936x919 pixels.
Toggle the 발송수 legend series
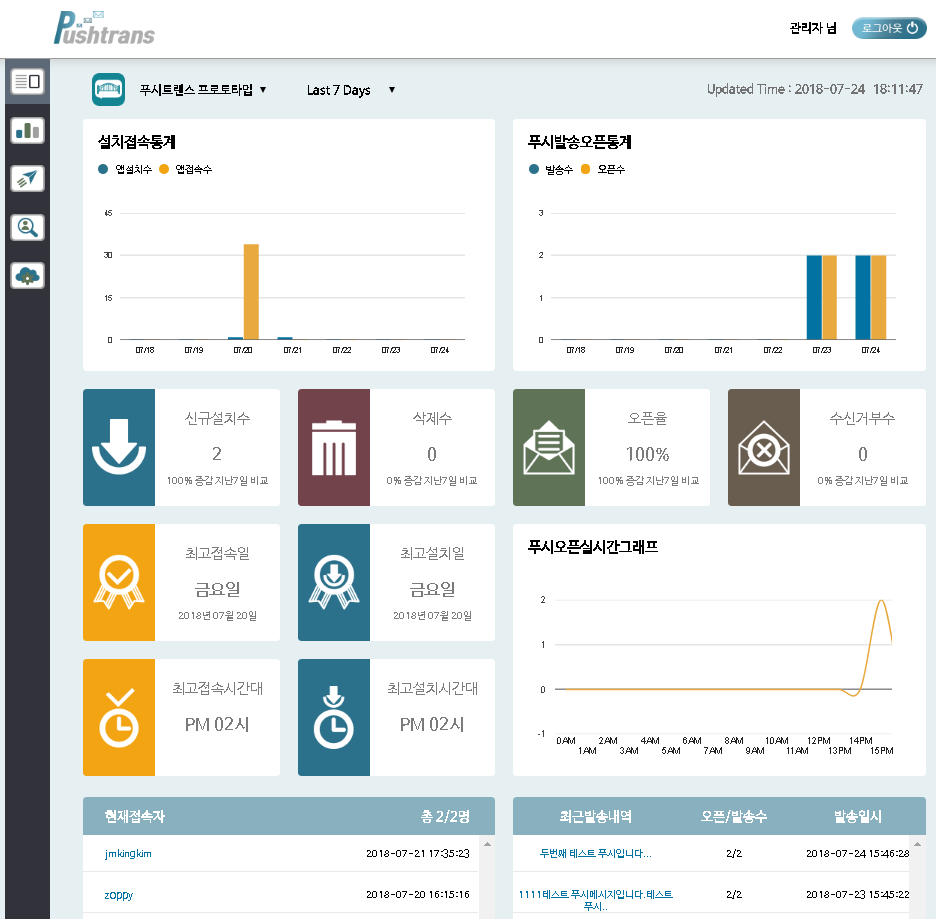[551, 169]
